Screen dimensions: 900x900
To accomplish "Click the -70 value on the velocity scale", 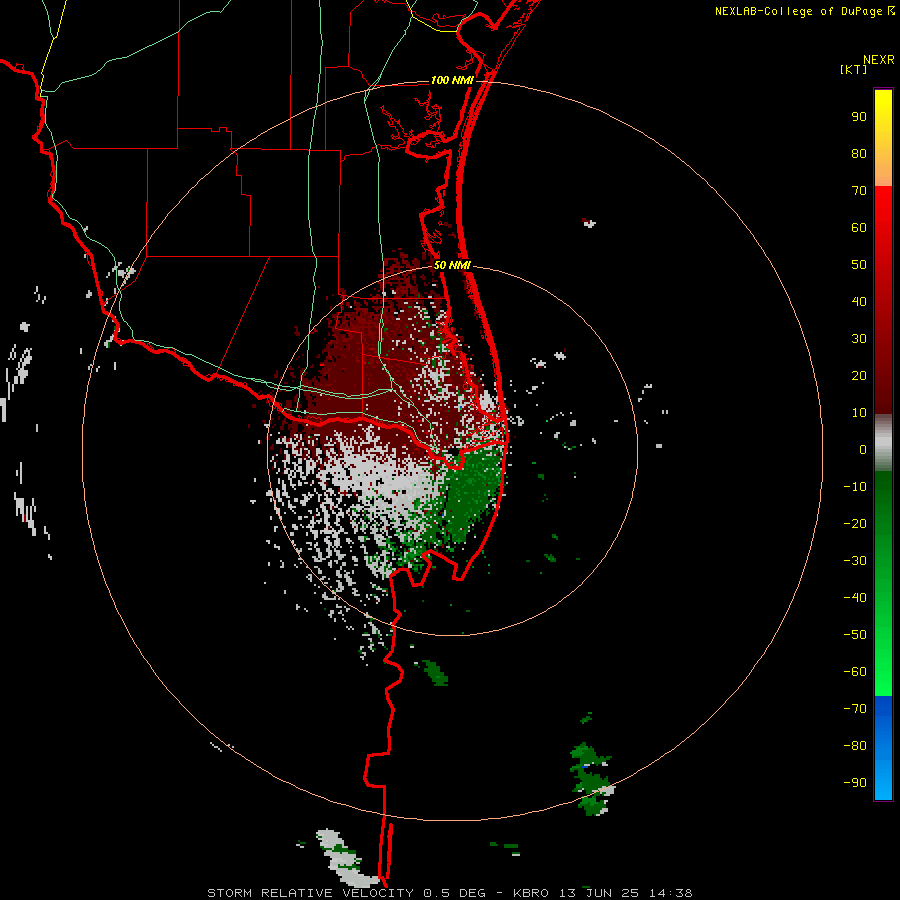I will (x=855, y=709).
